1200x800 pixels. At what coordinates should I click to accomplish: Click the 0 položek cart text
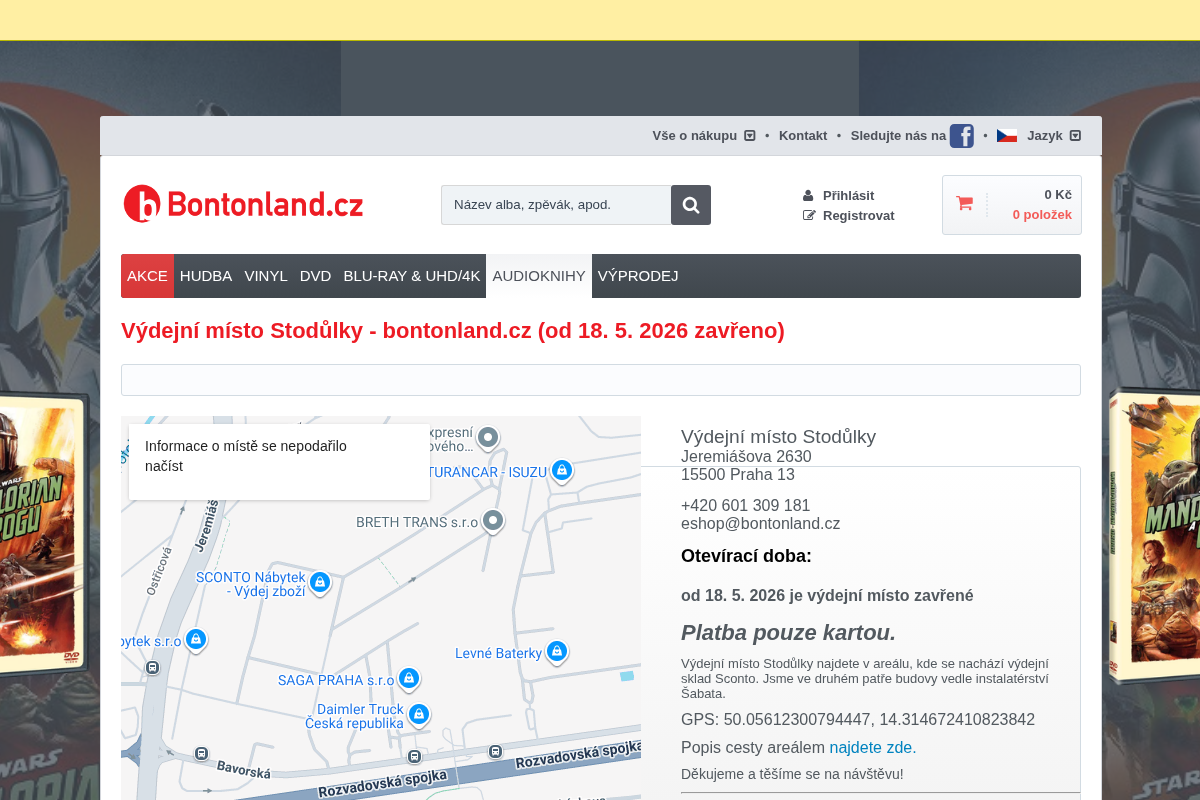click(x=1042, y=215)
